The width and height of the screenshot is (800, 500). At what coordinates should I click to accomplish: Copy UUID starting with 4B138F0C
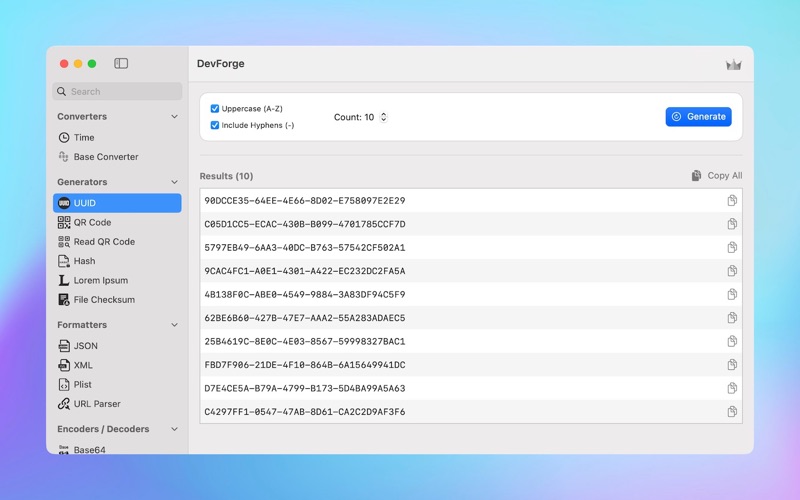pos(732,294)
